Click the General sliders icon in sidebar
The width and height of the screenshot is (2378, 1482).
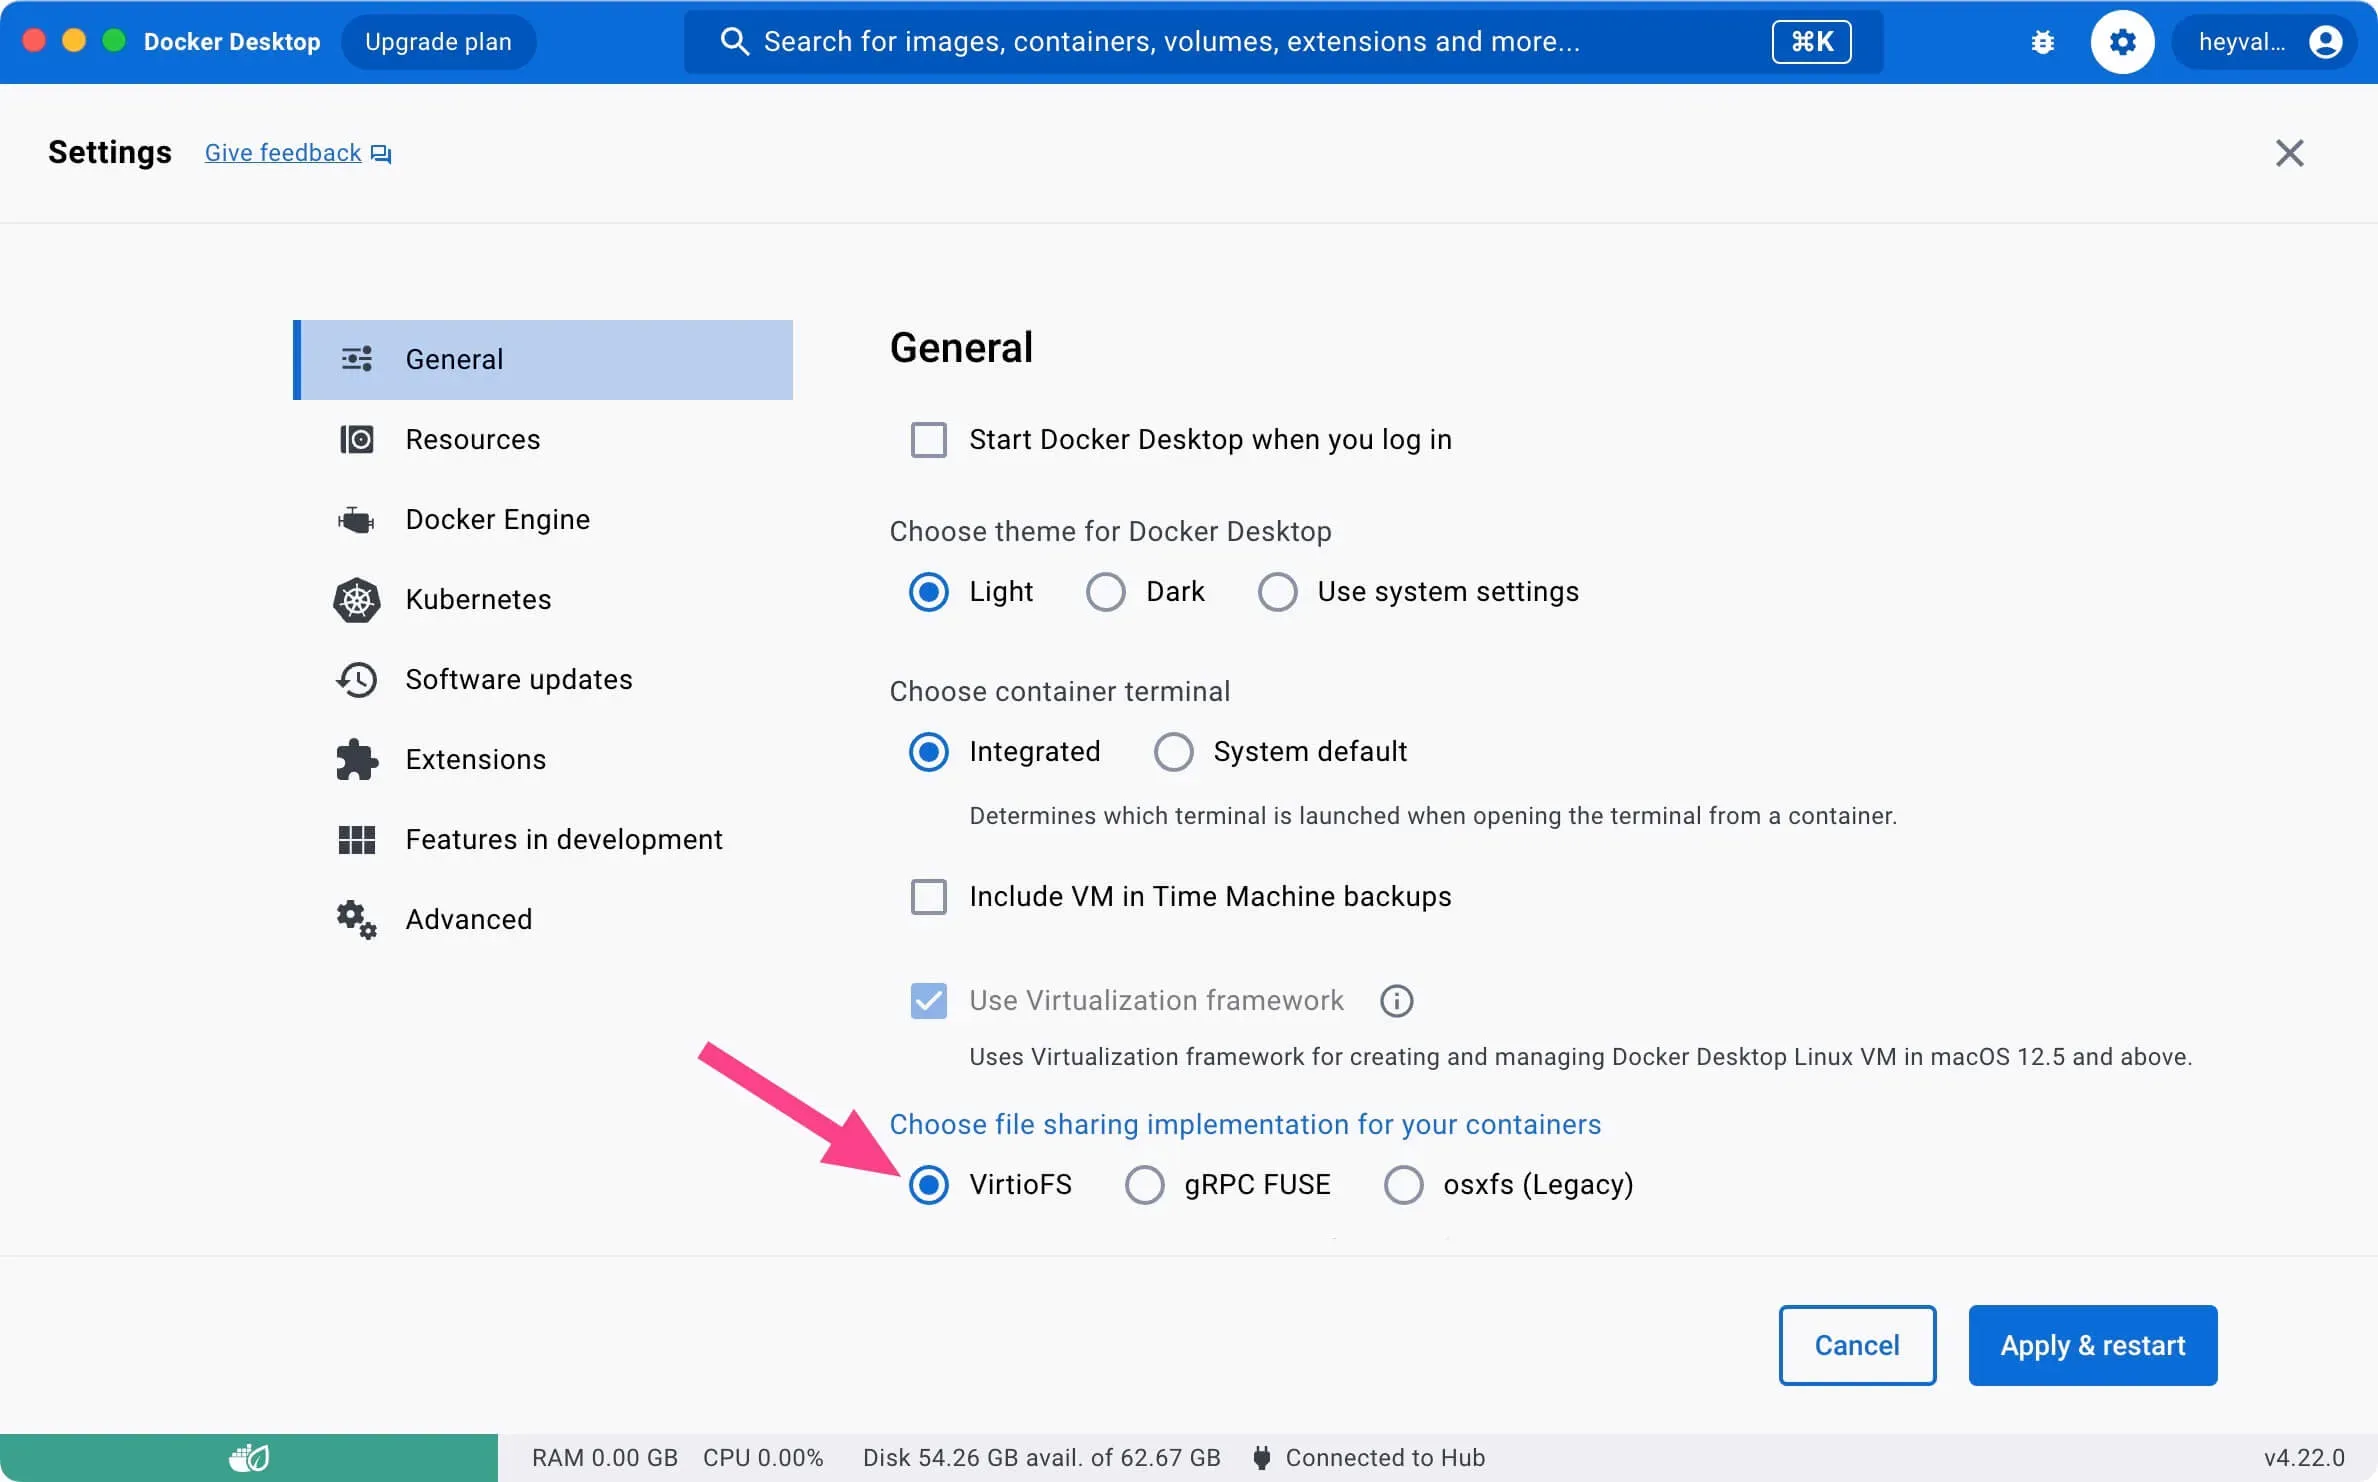[357, 359]
